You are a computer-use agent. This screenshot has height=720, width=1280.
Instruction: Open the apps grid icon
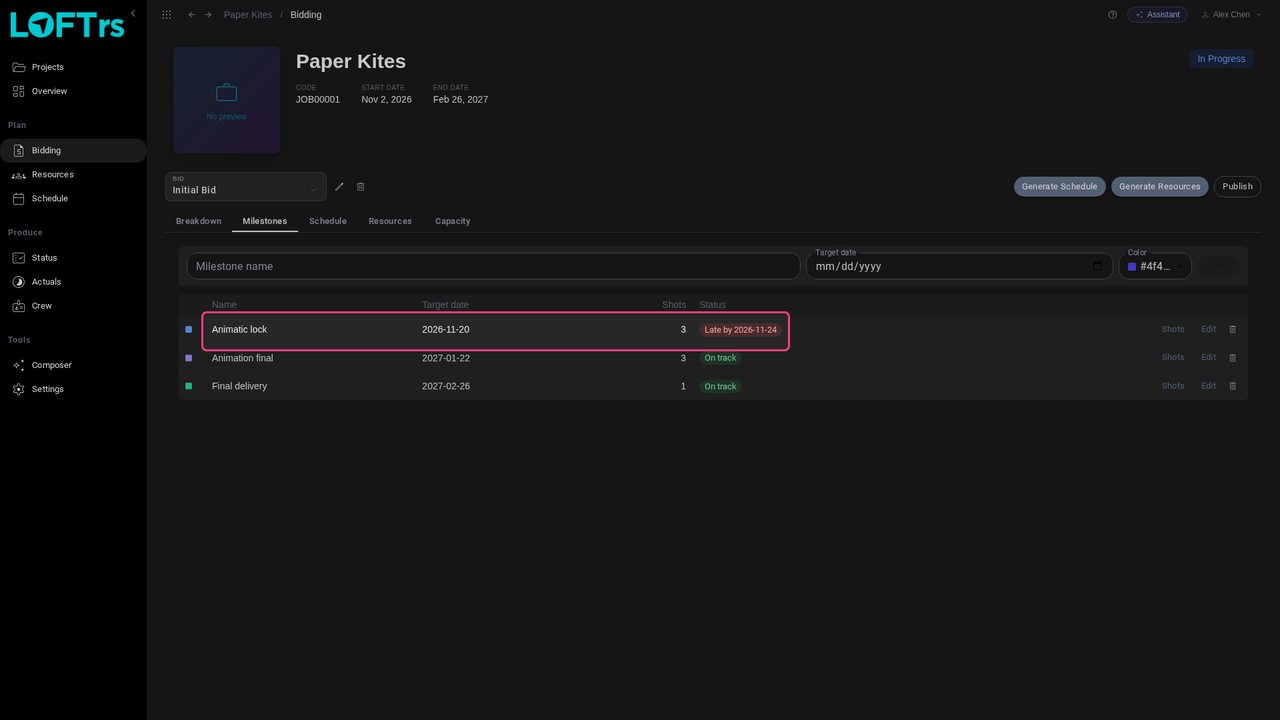[166, 15]
